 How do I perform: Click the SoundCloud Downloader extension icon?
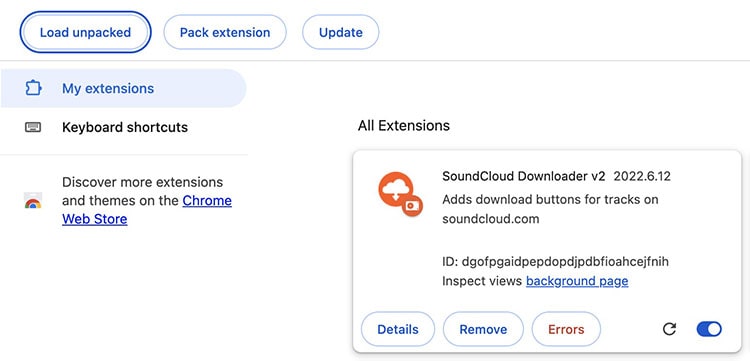[401, 195]
